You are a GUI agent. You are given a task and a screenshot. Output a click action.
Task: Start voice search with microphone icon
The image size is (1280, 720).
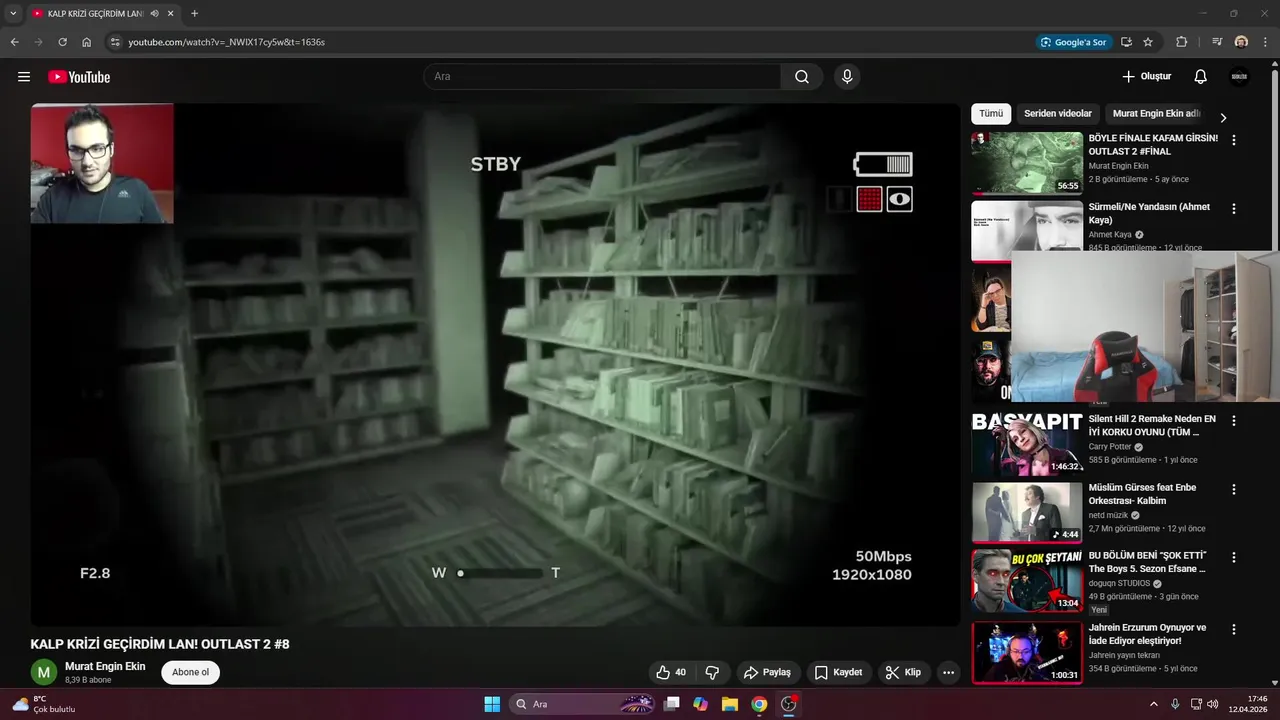click(847, 77)
